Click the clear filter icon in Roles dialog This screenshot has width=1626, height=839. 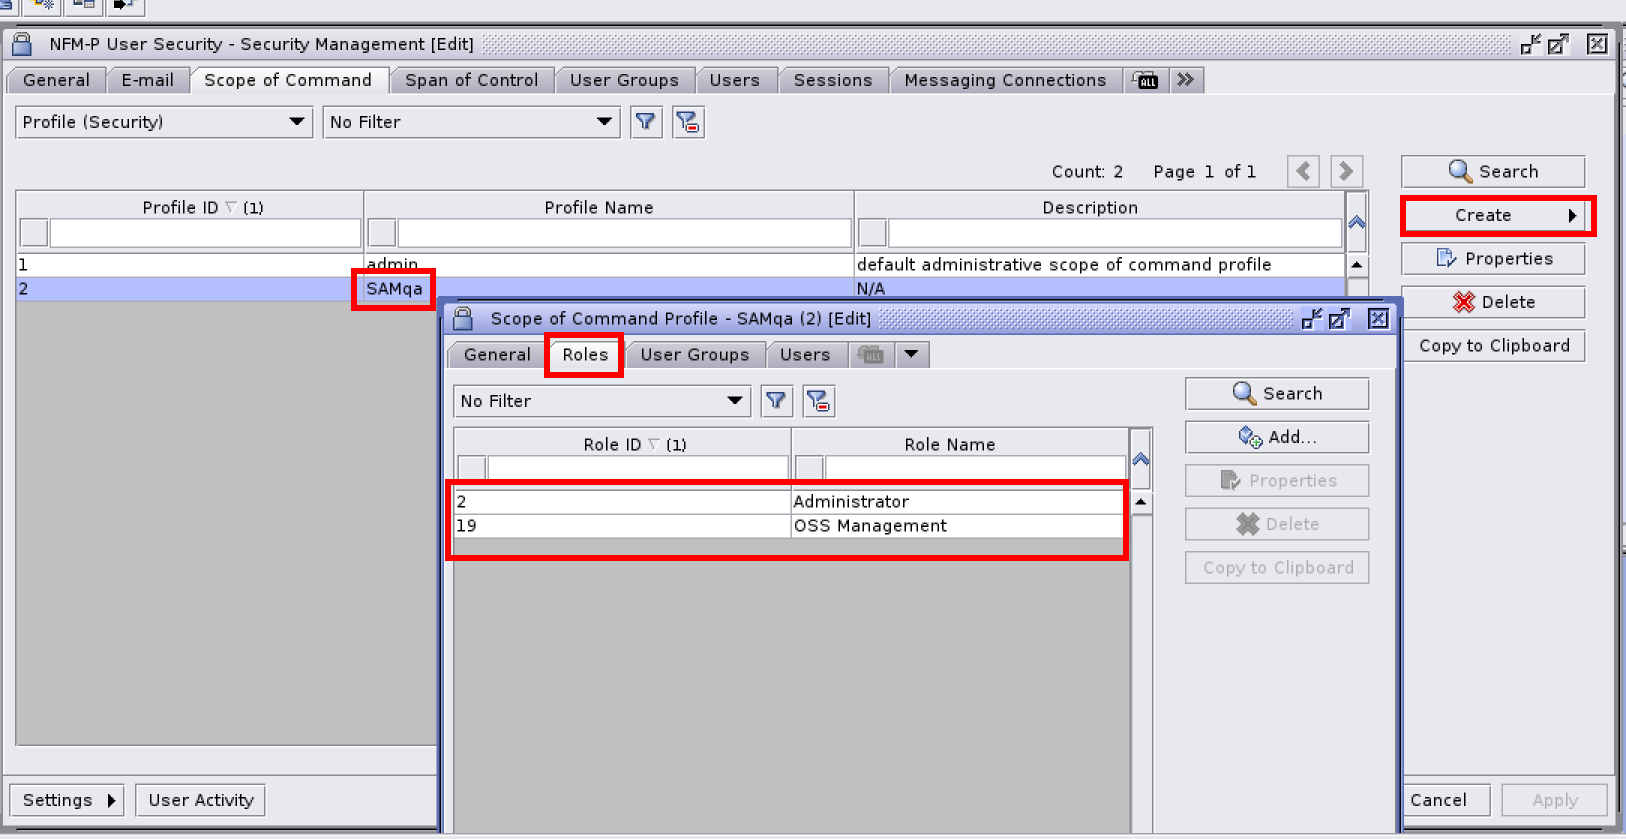[818, 401]
